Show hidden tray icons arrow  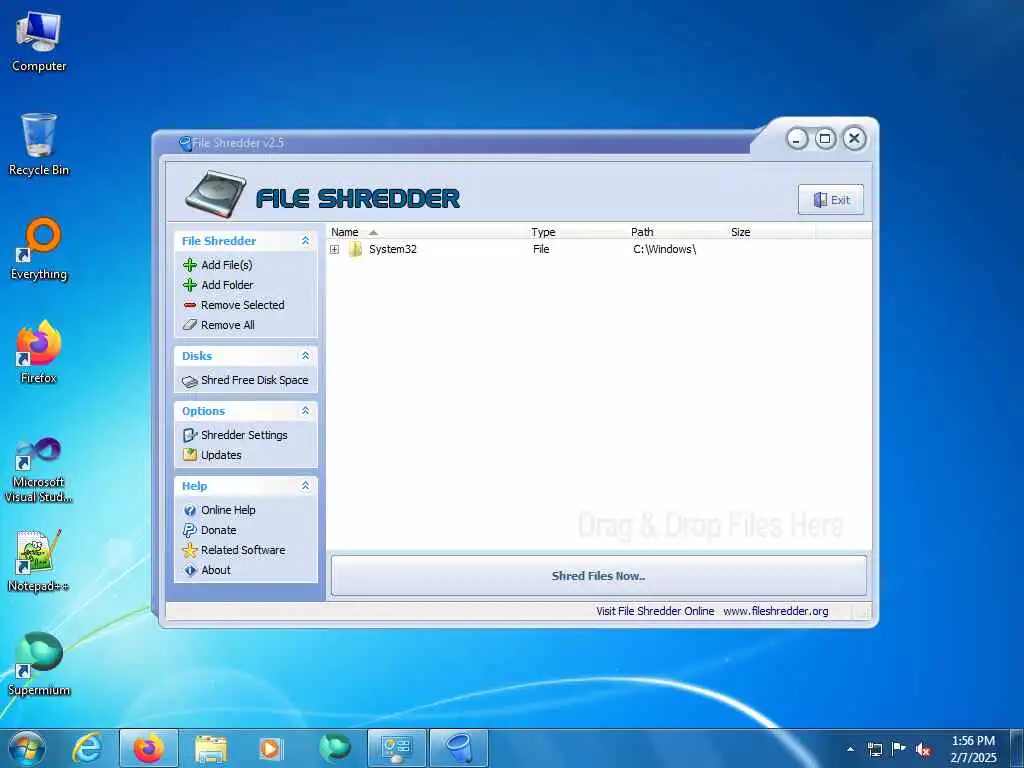[x=850, y=749]
